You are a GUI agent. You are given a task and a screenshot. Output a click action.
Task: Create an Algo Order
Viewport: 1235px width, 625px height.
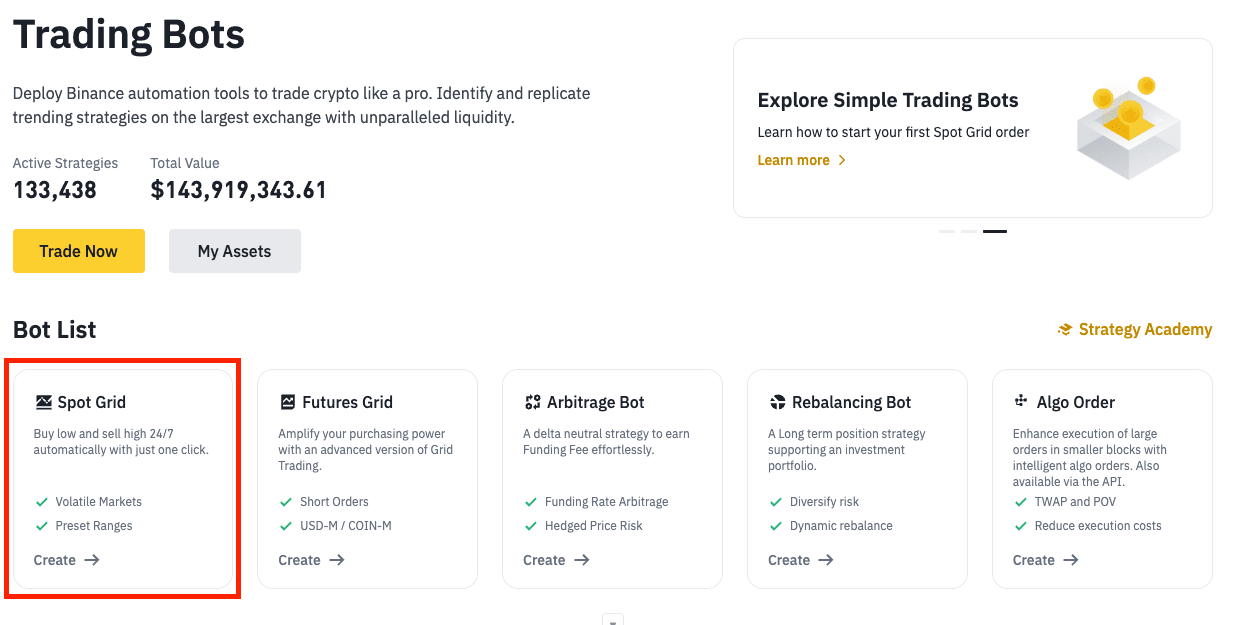click(1046, 560)
